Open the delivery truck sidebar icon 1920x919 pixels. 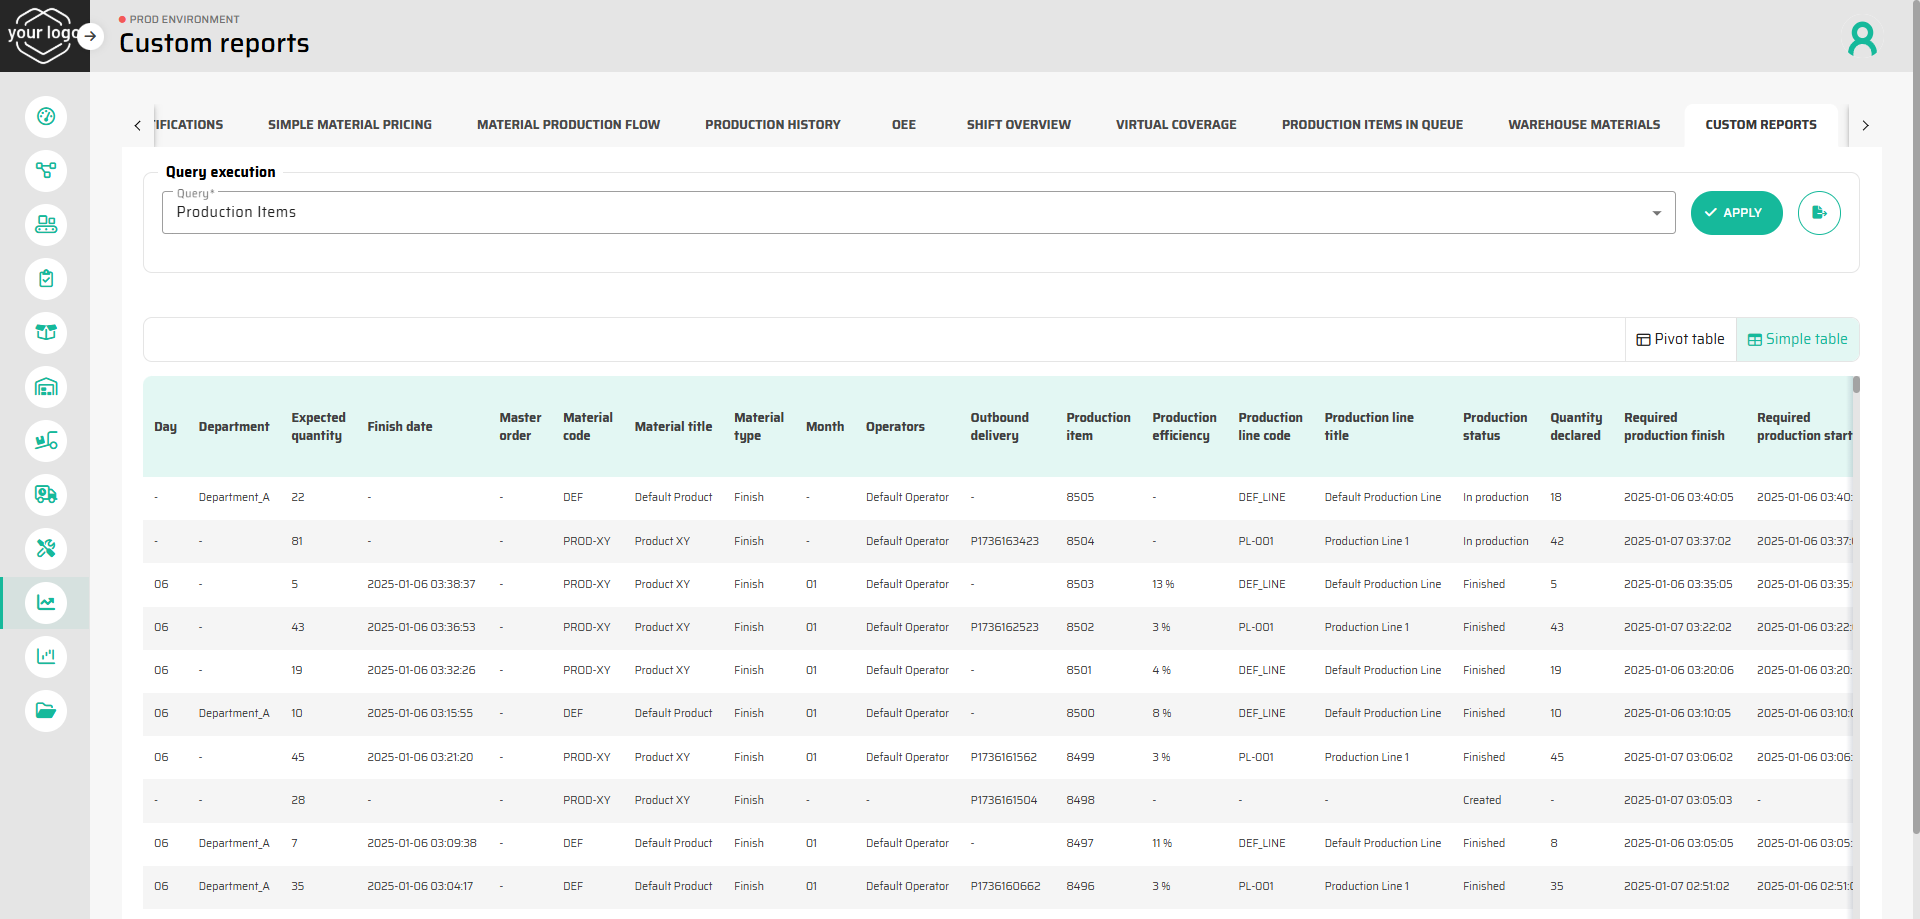coord(46,495)
